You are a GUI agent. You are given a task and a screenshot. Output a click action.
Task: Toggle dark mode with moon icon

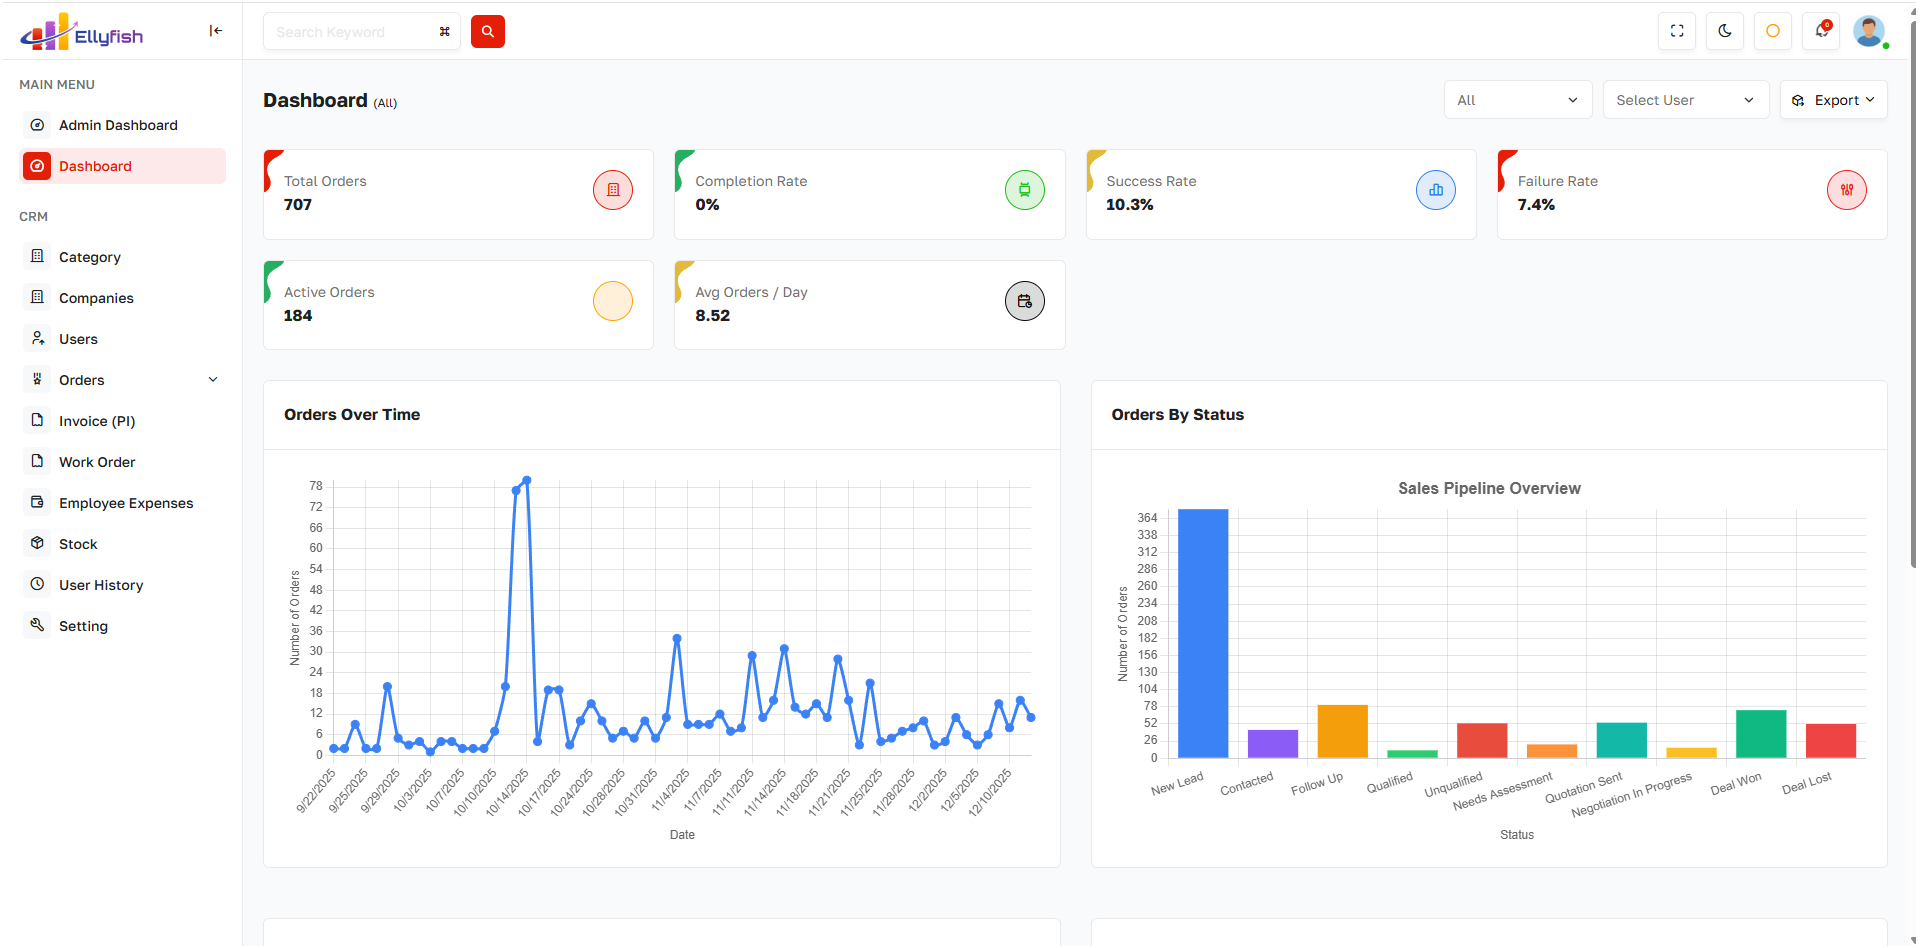tap(1725, 31)
